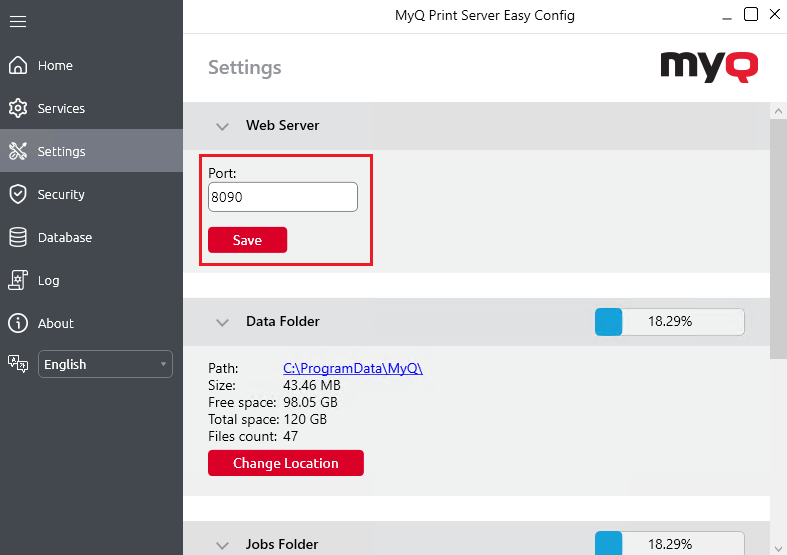Click the Log scroll icon
This screenshot has height=555, width=787.
tap(18, 281)
